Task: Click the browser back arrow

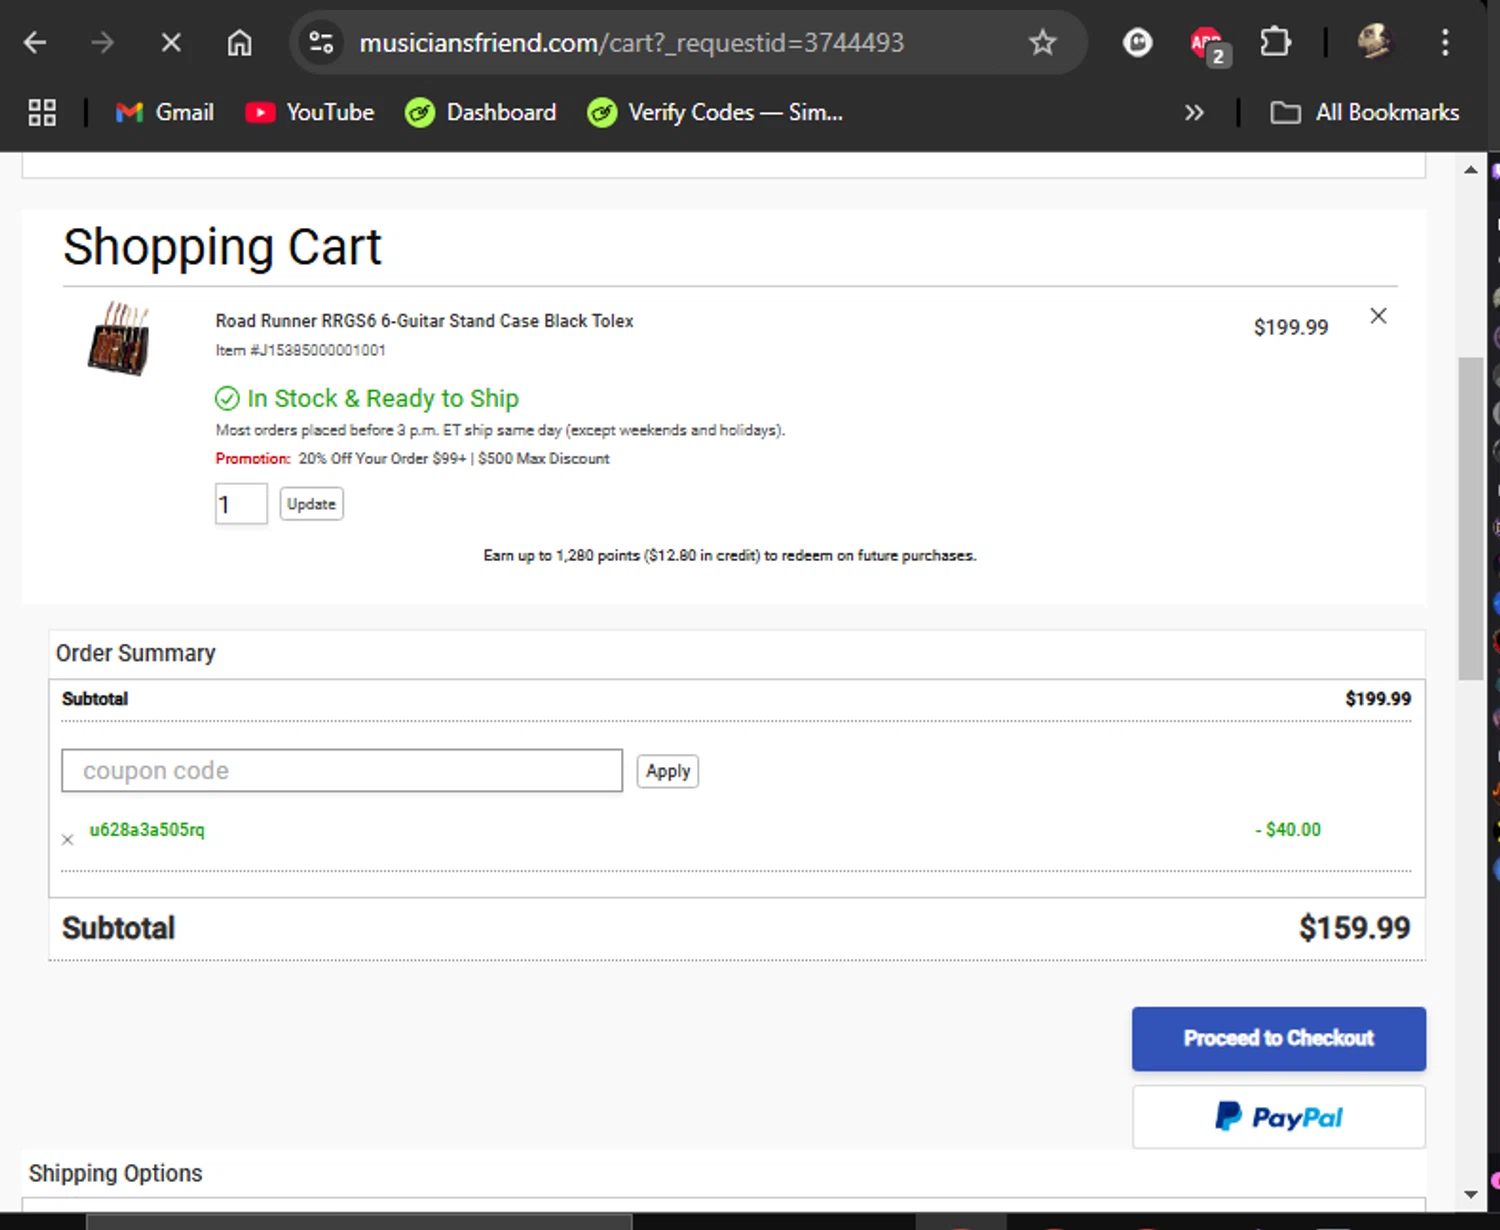Action: pos(35,42)
